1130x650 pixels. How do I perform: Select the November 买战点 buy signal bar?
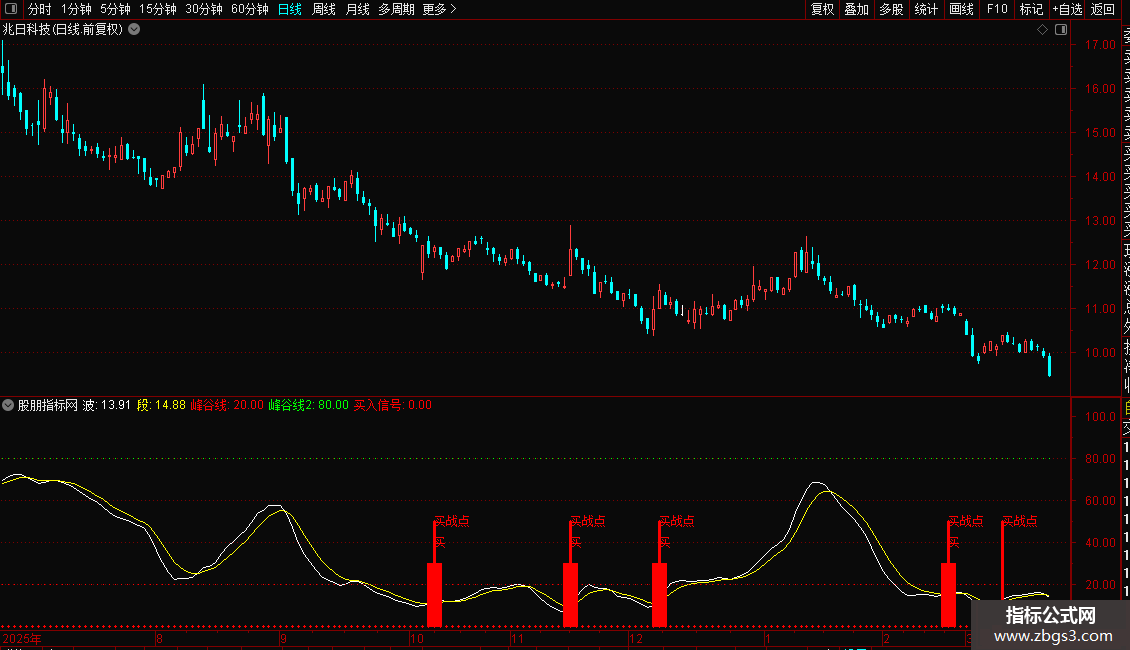(570, 595)
